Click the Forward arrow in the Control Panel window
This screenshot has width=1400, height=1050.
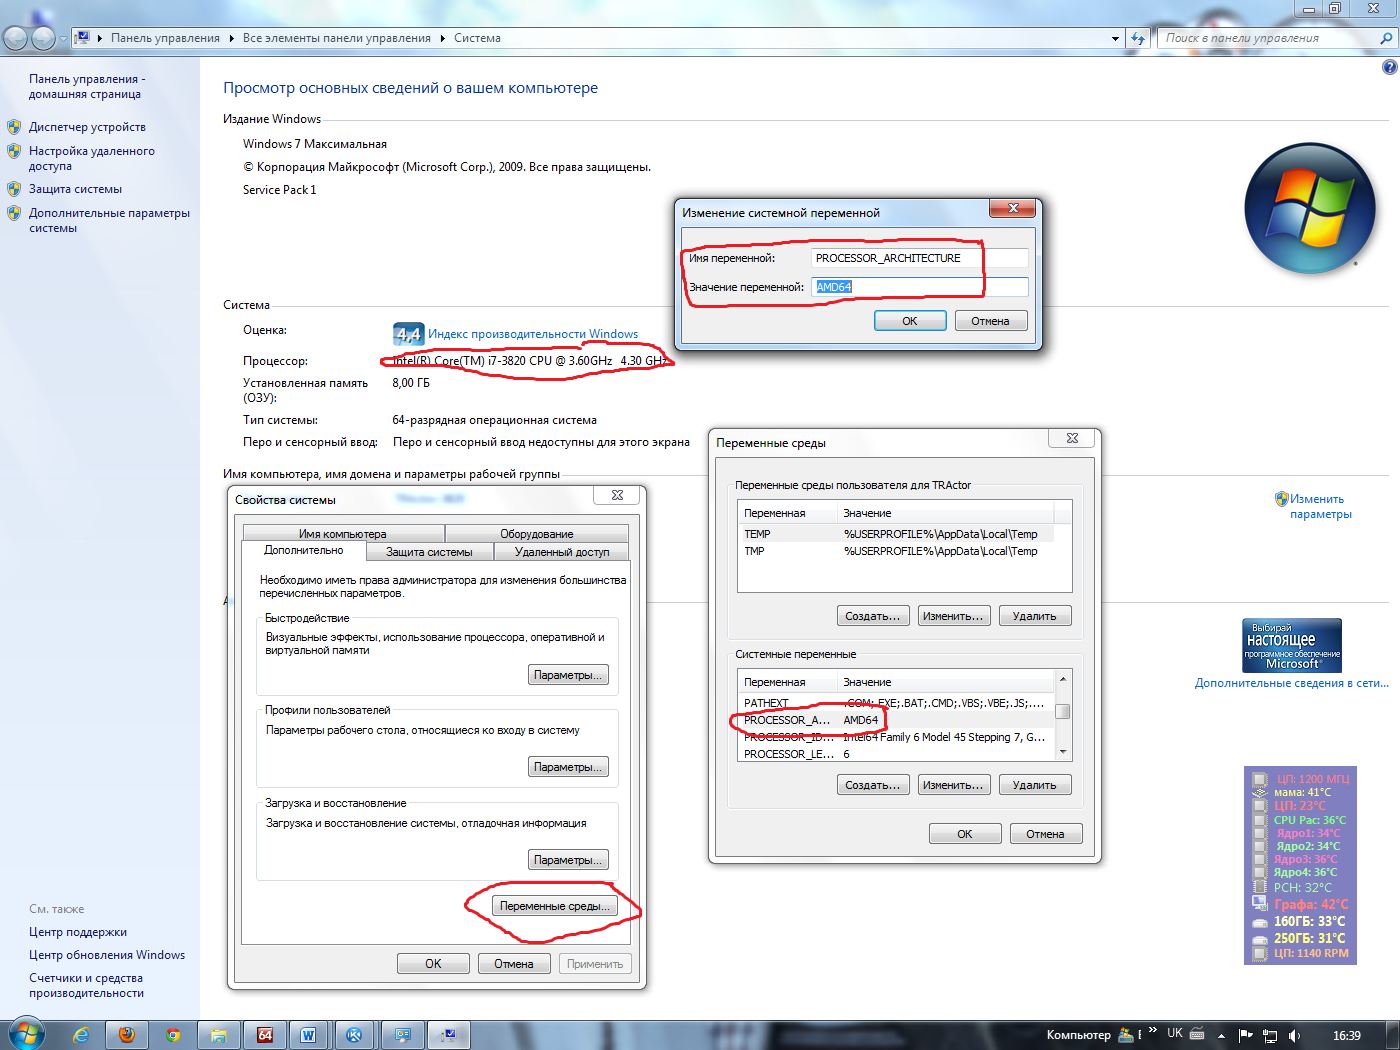[43, 38]
